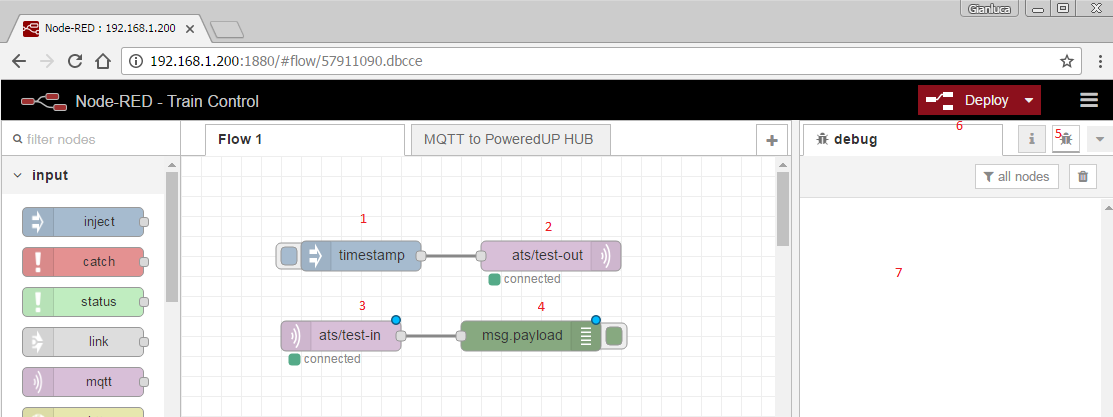Click the ats/test-in node output port
The width and height of the screenshot is (1113, 417).
400,335
